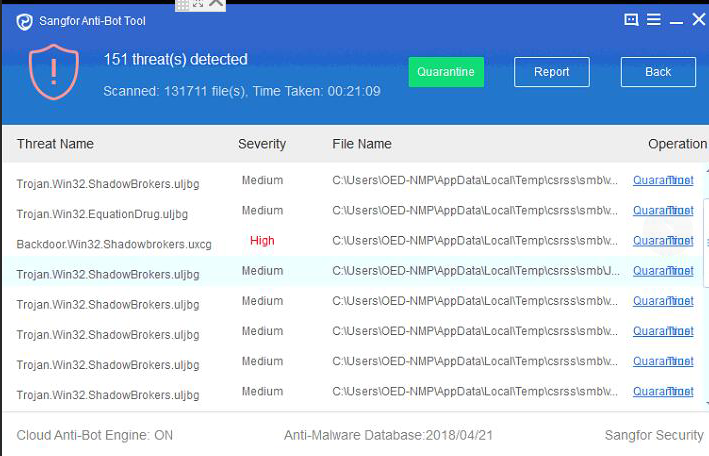
Task: Click the expand arrows icon on top toolbar
Action: click(x=197, y=5)
